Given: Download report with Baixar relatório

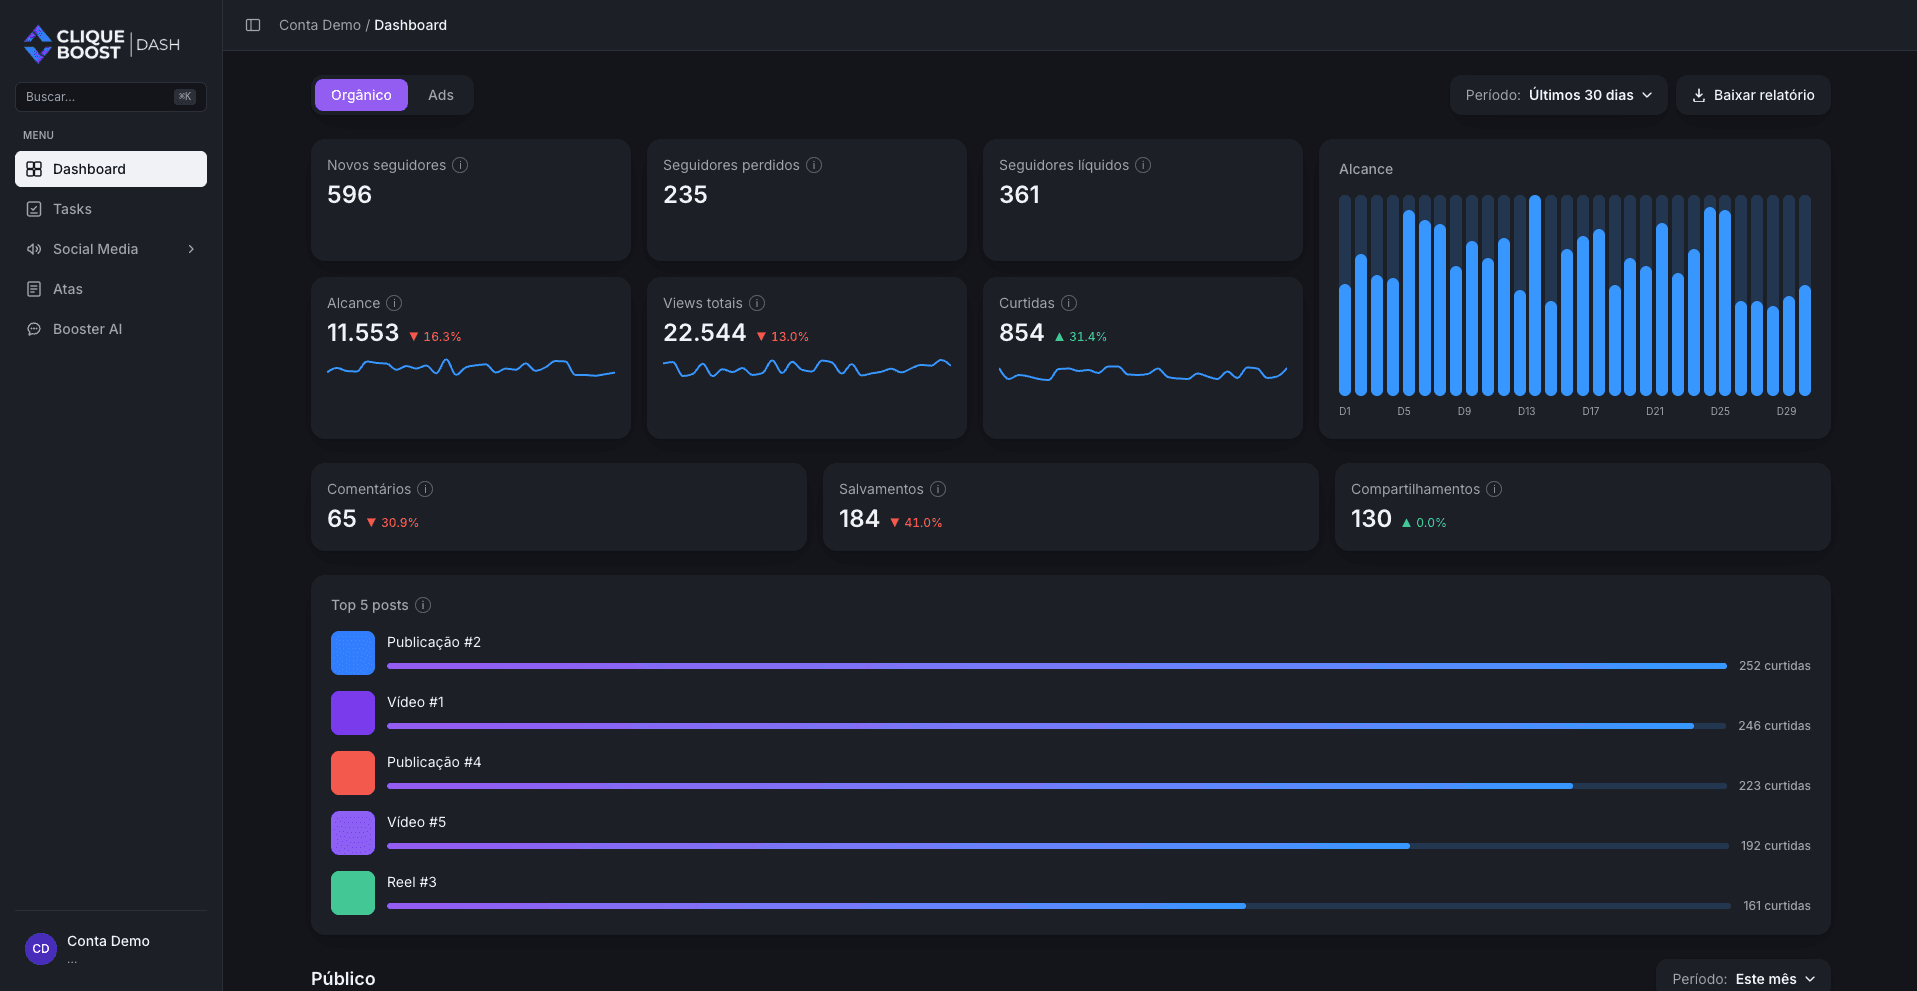Looking at the screenshot, I should pos(1753,95).
